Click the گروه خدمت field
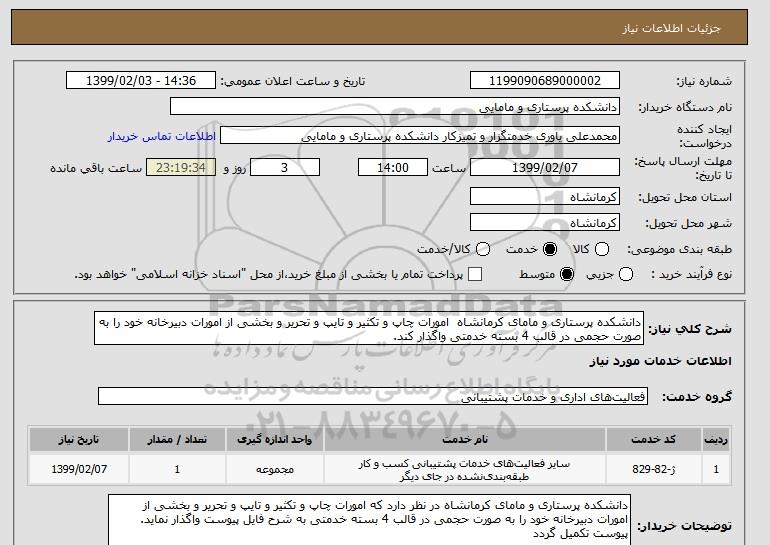This screenshot has height=545, width=770. [373, 397]
